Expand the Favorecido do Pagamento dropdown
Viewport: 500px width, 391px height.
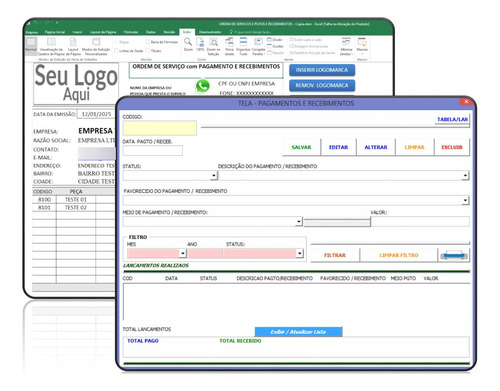(465, 200)
